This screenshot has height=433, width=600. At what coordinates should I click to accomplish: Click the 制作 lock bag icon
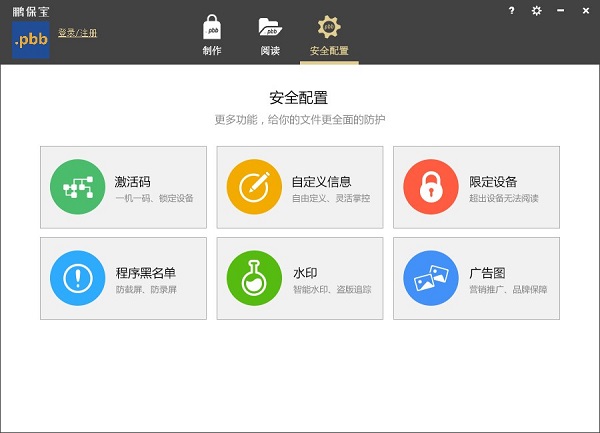coord(212,27)
